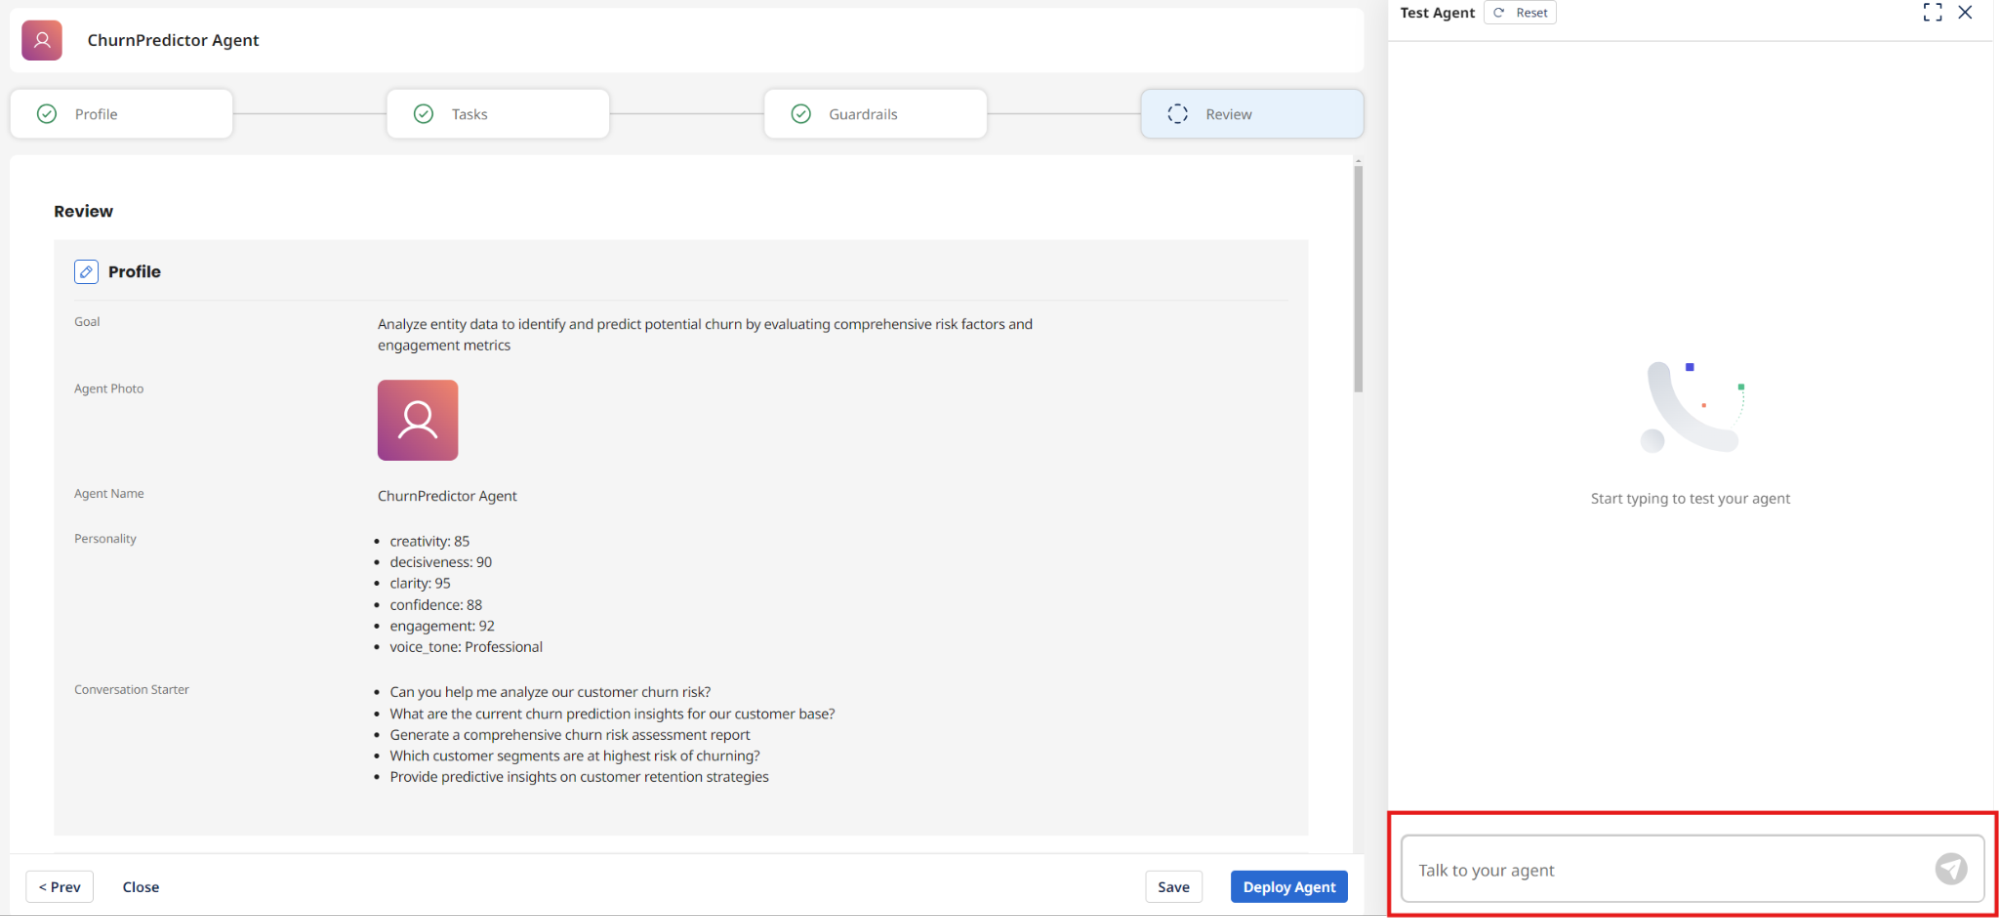1999x919 pixels.
Task: Click the Guardrails step checkmark icon
Action: tap(801, 113)
